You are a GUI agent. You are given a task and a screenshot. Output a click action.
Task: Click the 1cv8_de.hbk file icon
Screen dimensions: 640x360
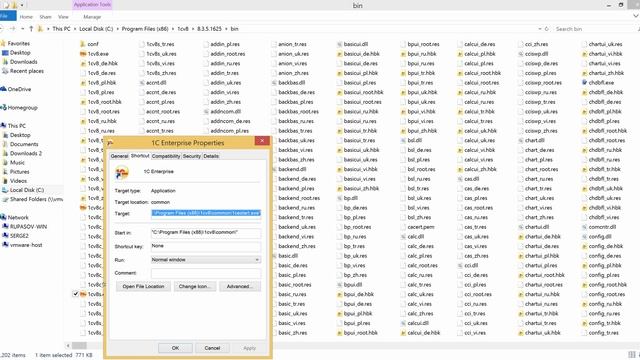82,63
